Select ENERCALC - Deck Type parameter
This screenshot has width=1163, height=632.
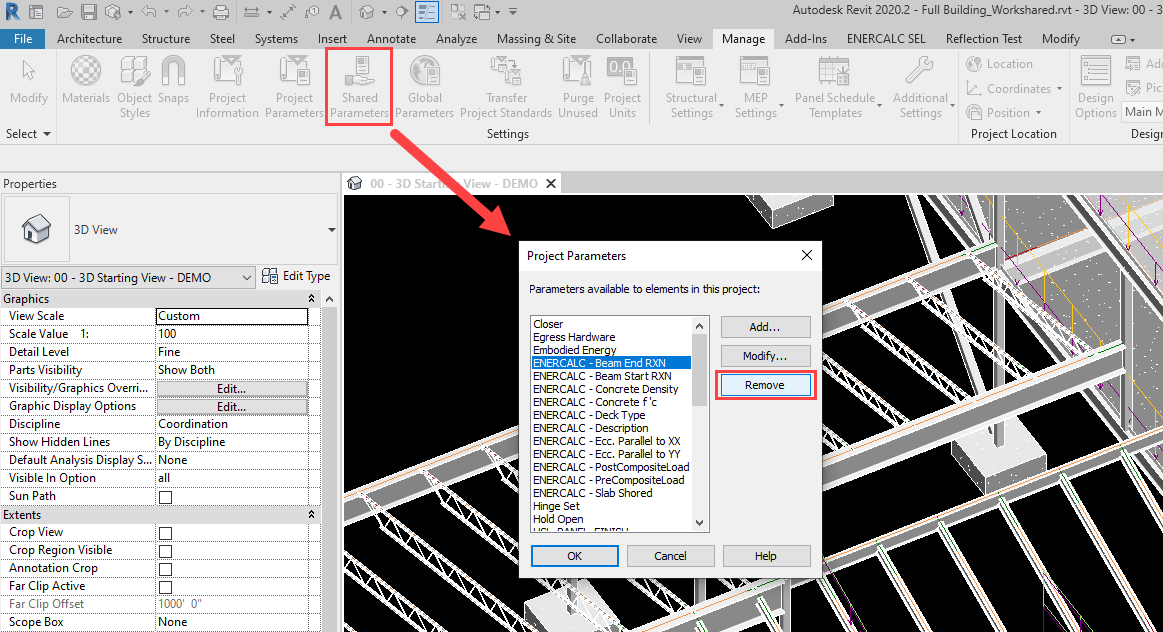589,415
